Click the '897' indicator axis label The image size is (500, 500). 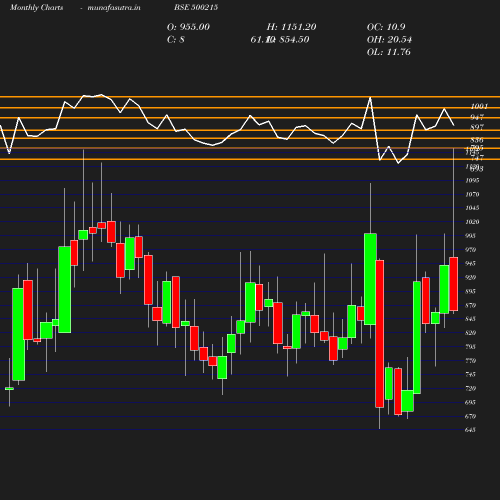(x=477, y=127)
